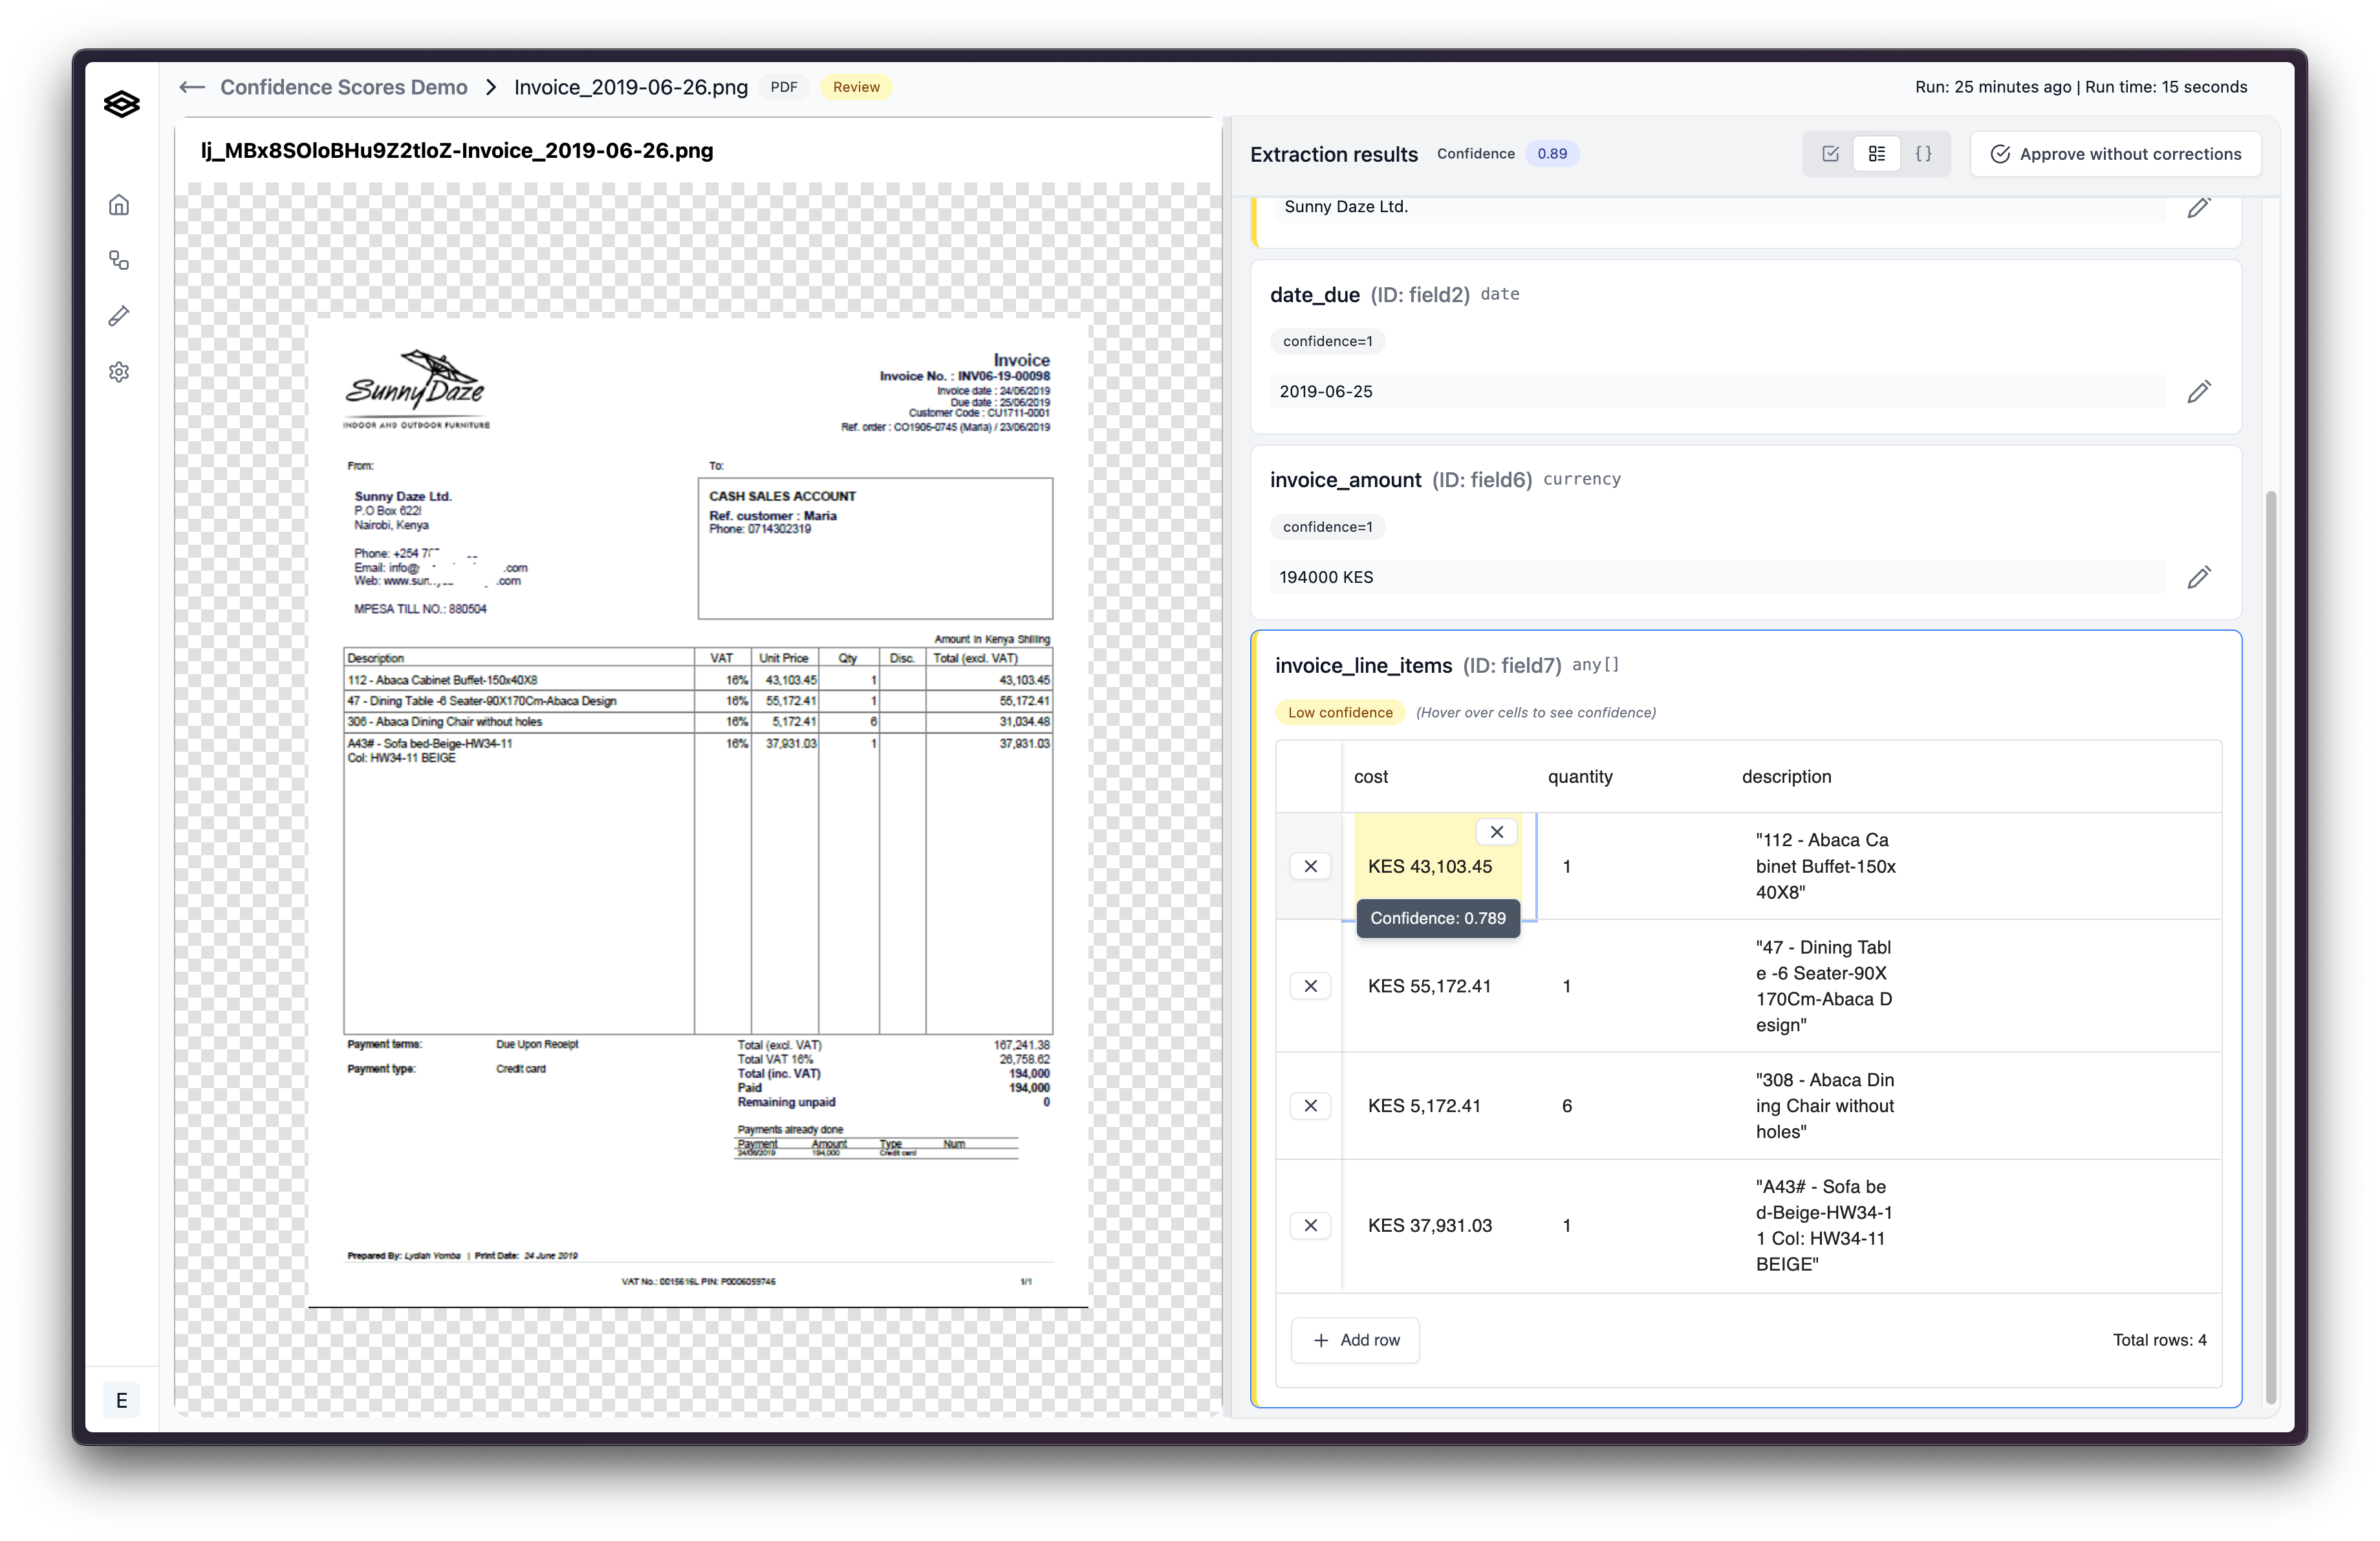The height and width of the screenshot is (1541, 2380).
Task: Open the workflows icon in the sidebar
Action: pyautogui.click(x=119, y=261)
